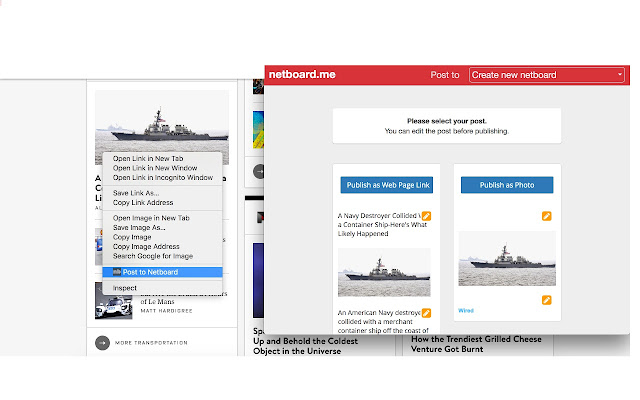Open the Wired source link
The width and height of the screenshot is (640, 400).
pos(466,311)
